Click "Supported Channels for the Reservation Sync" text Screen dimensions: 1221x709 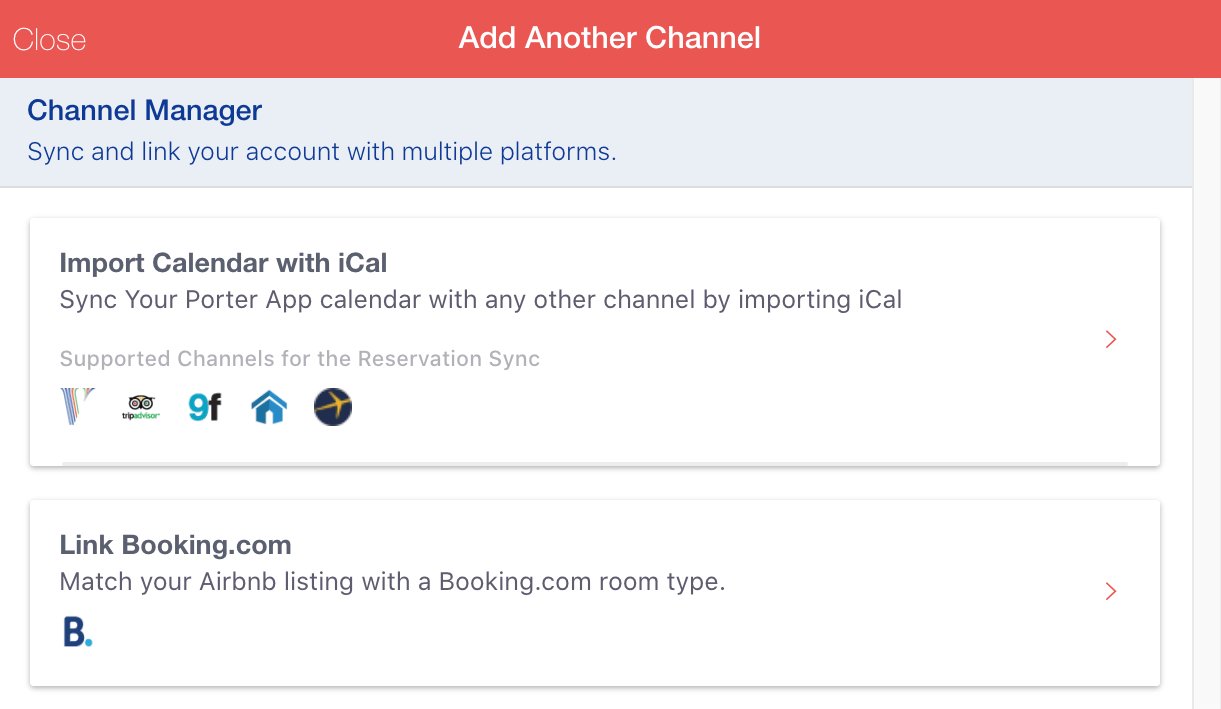(x=300, y=359)
